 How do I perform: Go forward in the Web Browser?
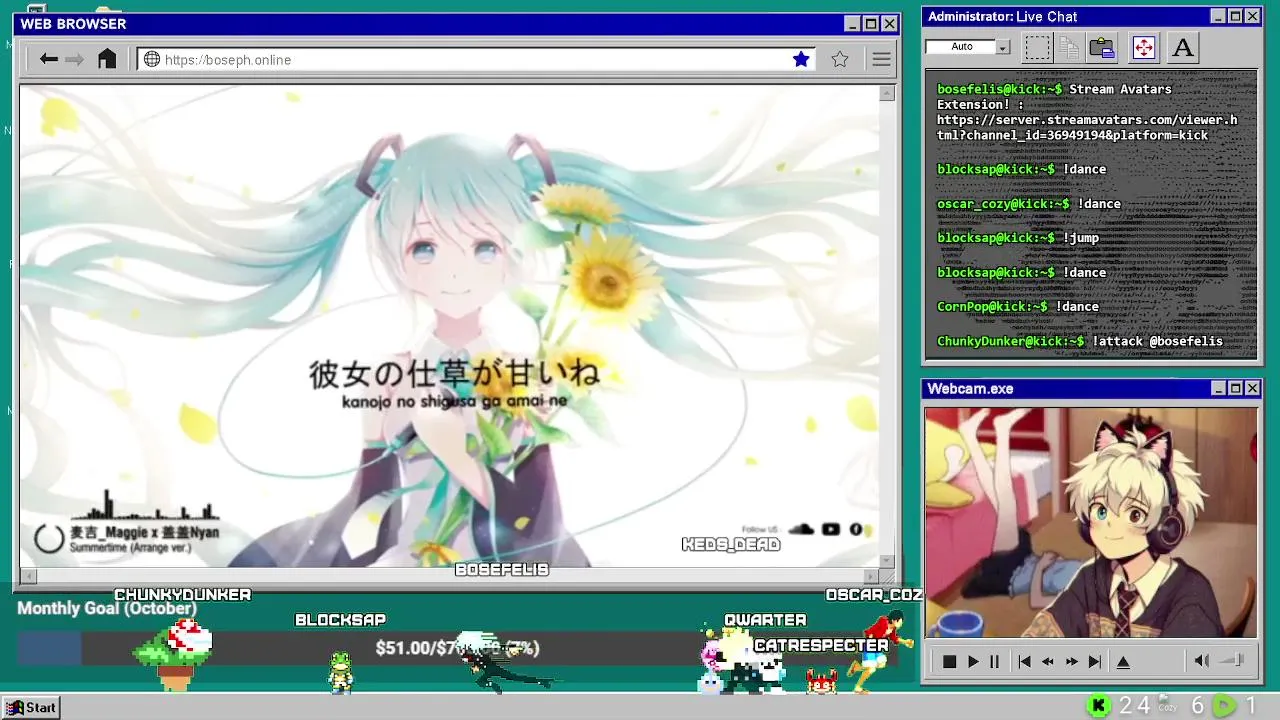click(74, 59)
